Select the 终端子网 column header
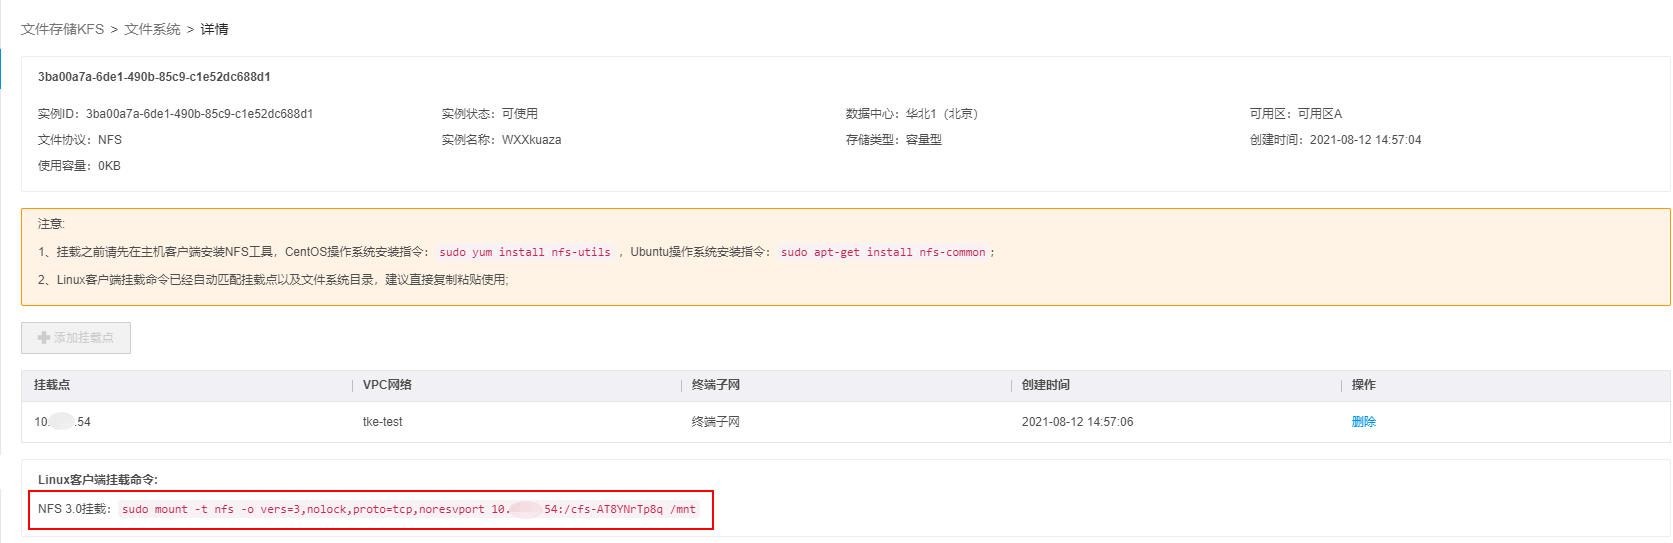This screenshot has height=543, width=1673. click(x=716, y=385)
